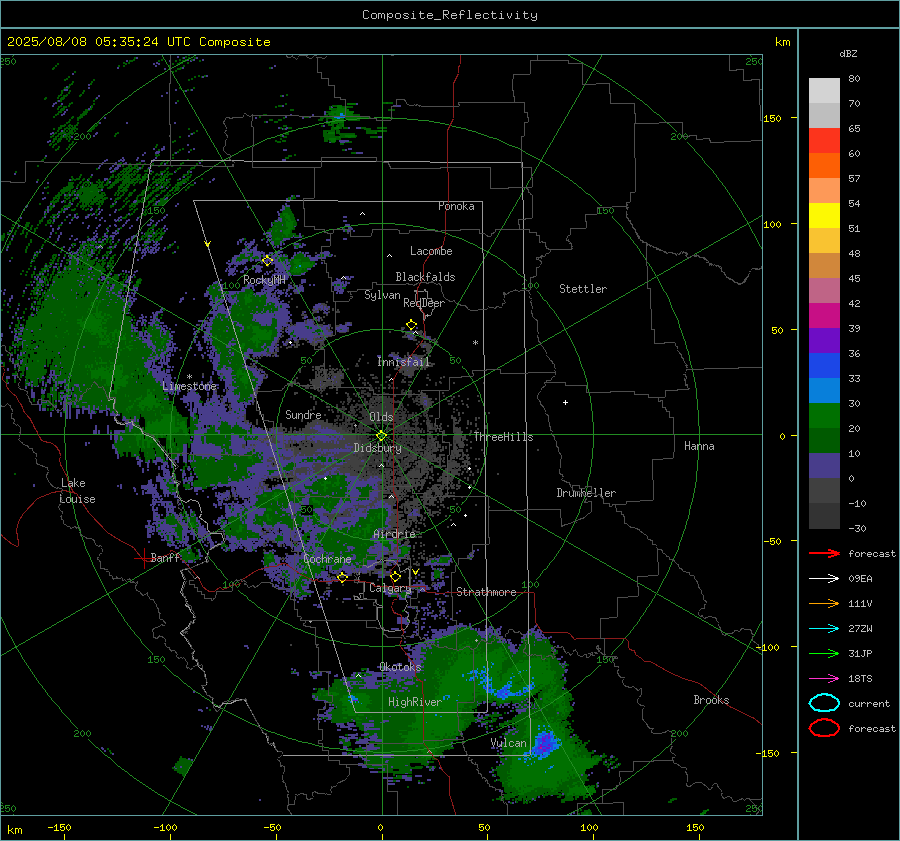Click the dBZ legend header
900x841 pixels.
point(848,53)
